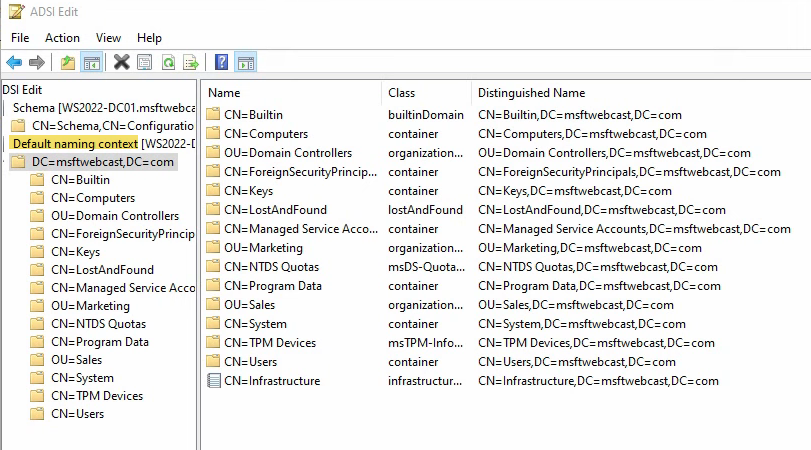Click the Refresh toolbar icon
The width and height of the screenshot is (811, 450).
[x=168, y=63]
